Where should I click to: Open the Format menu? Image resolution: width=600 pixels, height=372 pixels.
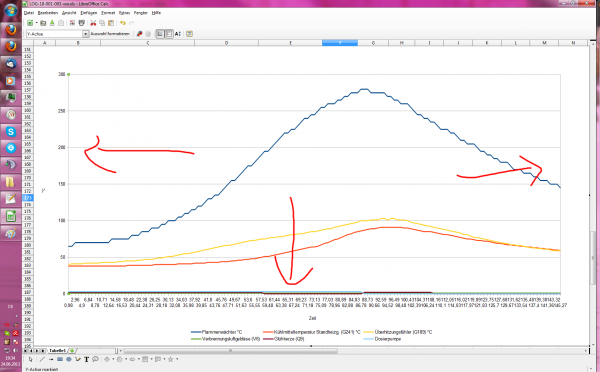108,13
